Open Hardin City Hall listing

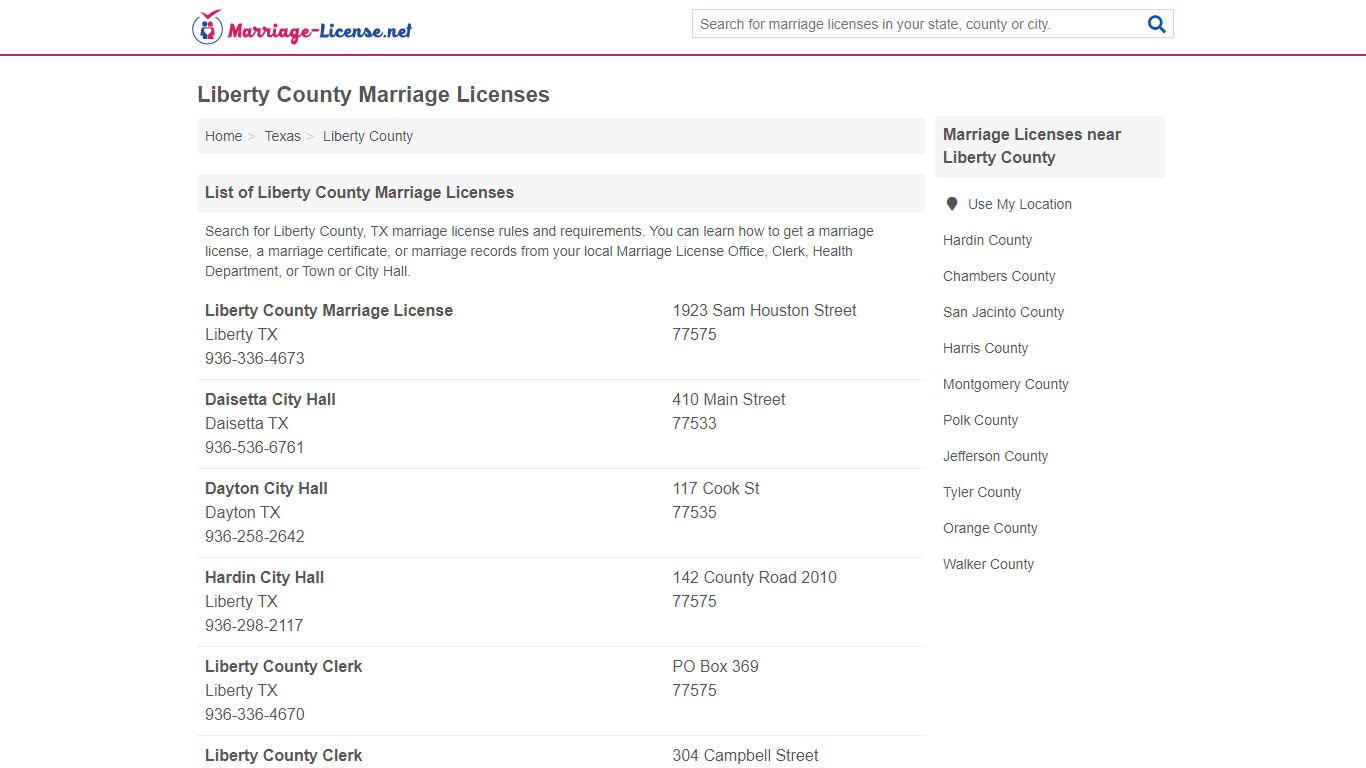[264, 577]
